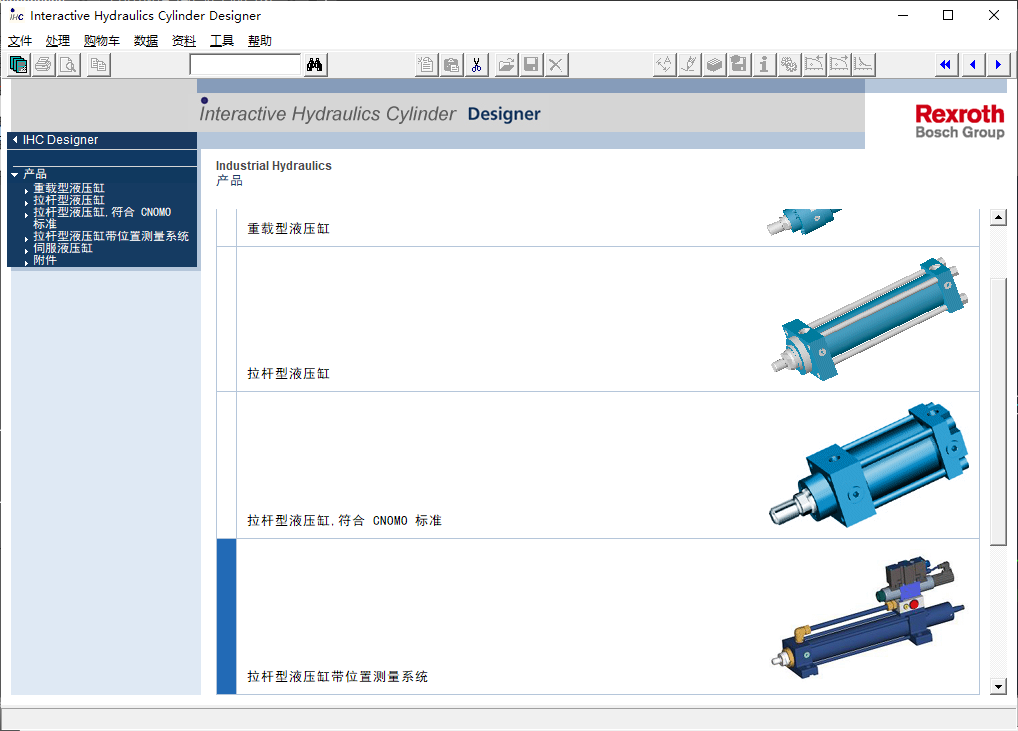Collapse the 产品 tree section
This screenshot has height=731, width=1018.
[15, 175]
